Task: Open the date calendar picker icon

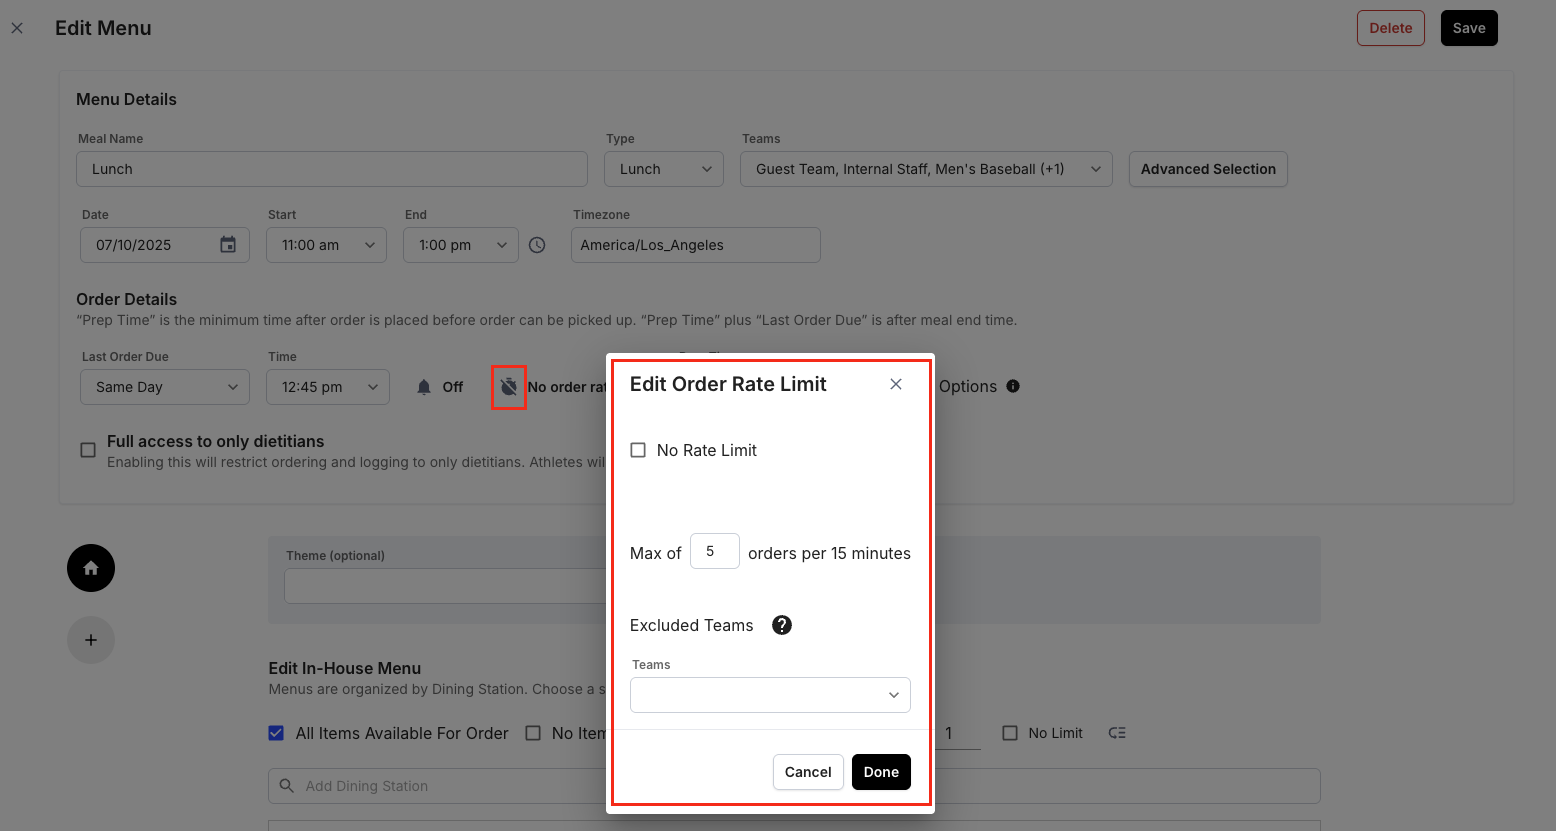Action: point(228,245)
